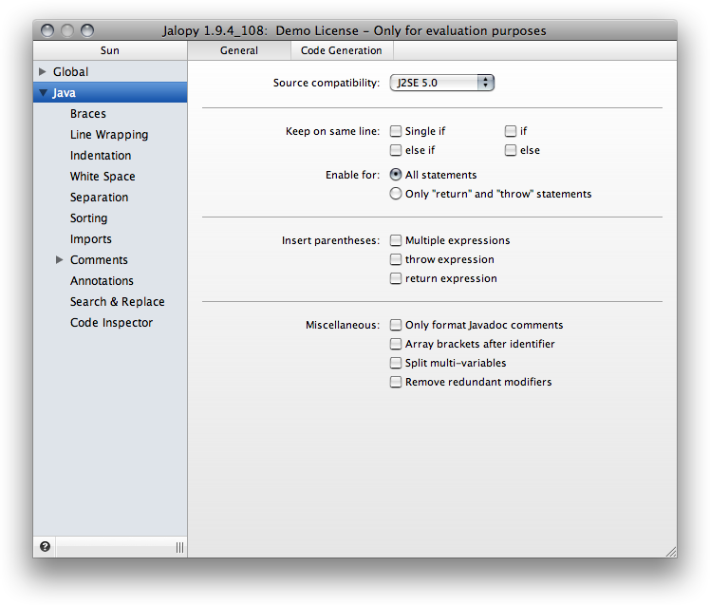This screenshot has height=605, width=710.
Task: Open the Source compatibility dropdown
Action: coord(442,83)
